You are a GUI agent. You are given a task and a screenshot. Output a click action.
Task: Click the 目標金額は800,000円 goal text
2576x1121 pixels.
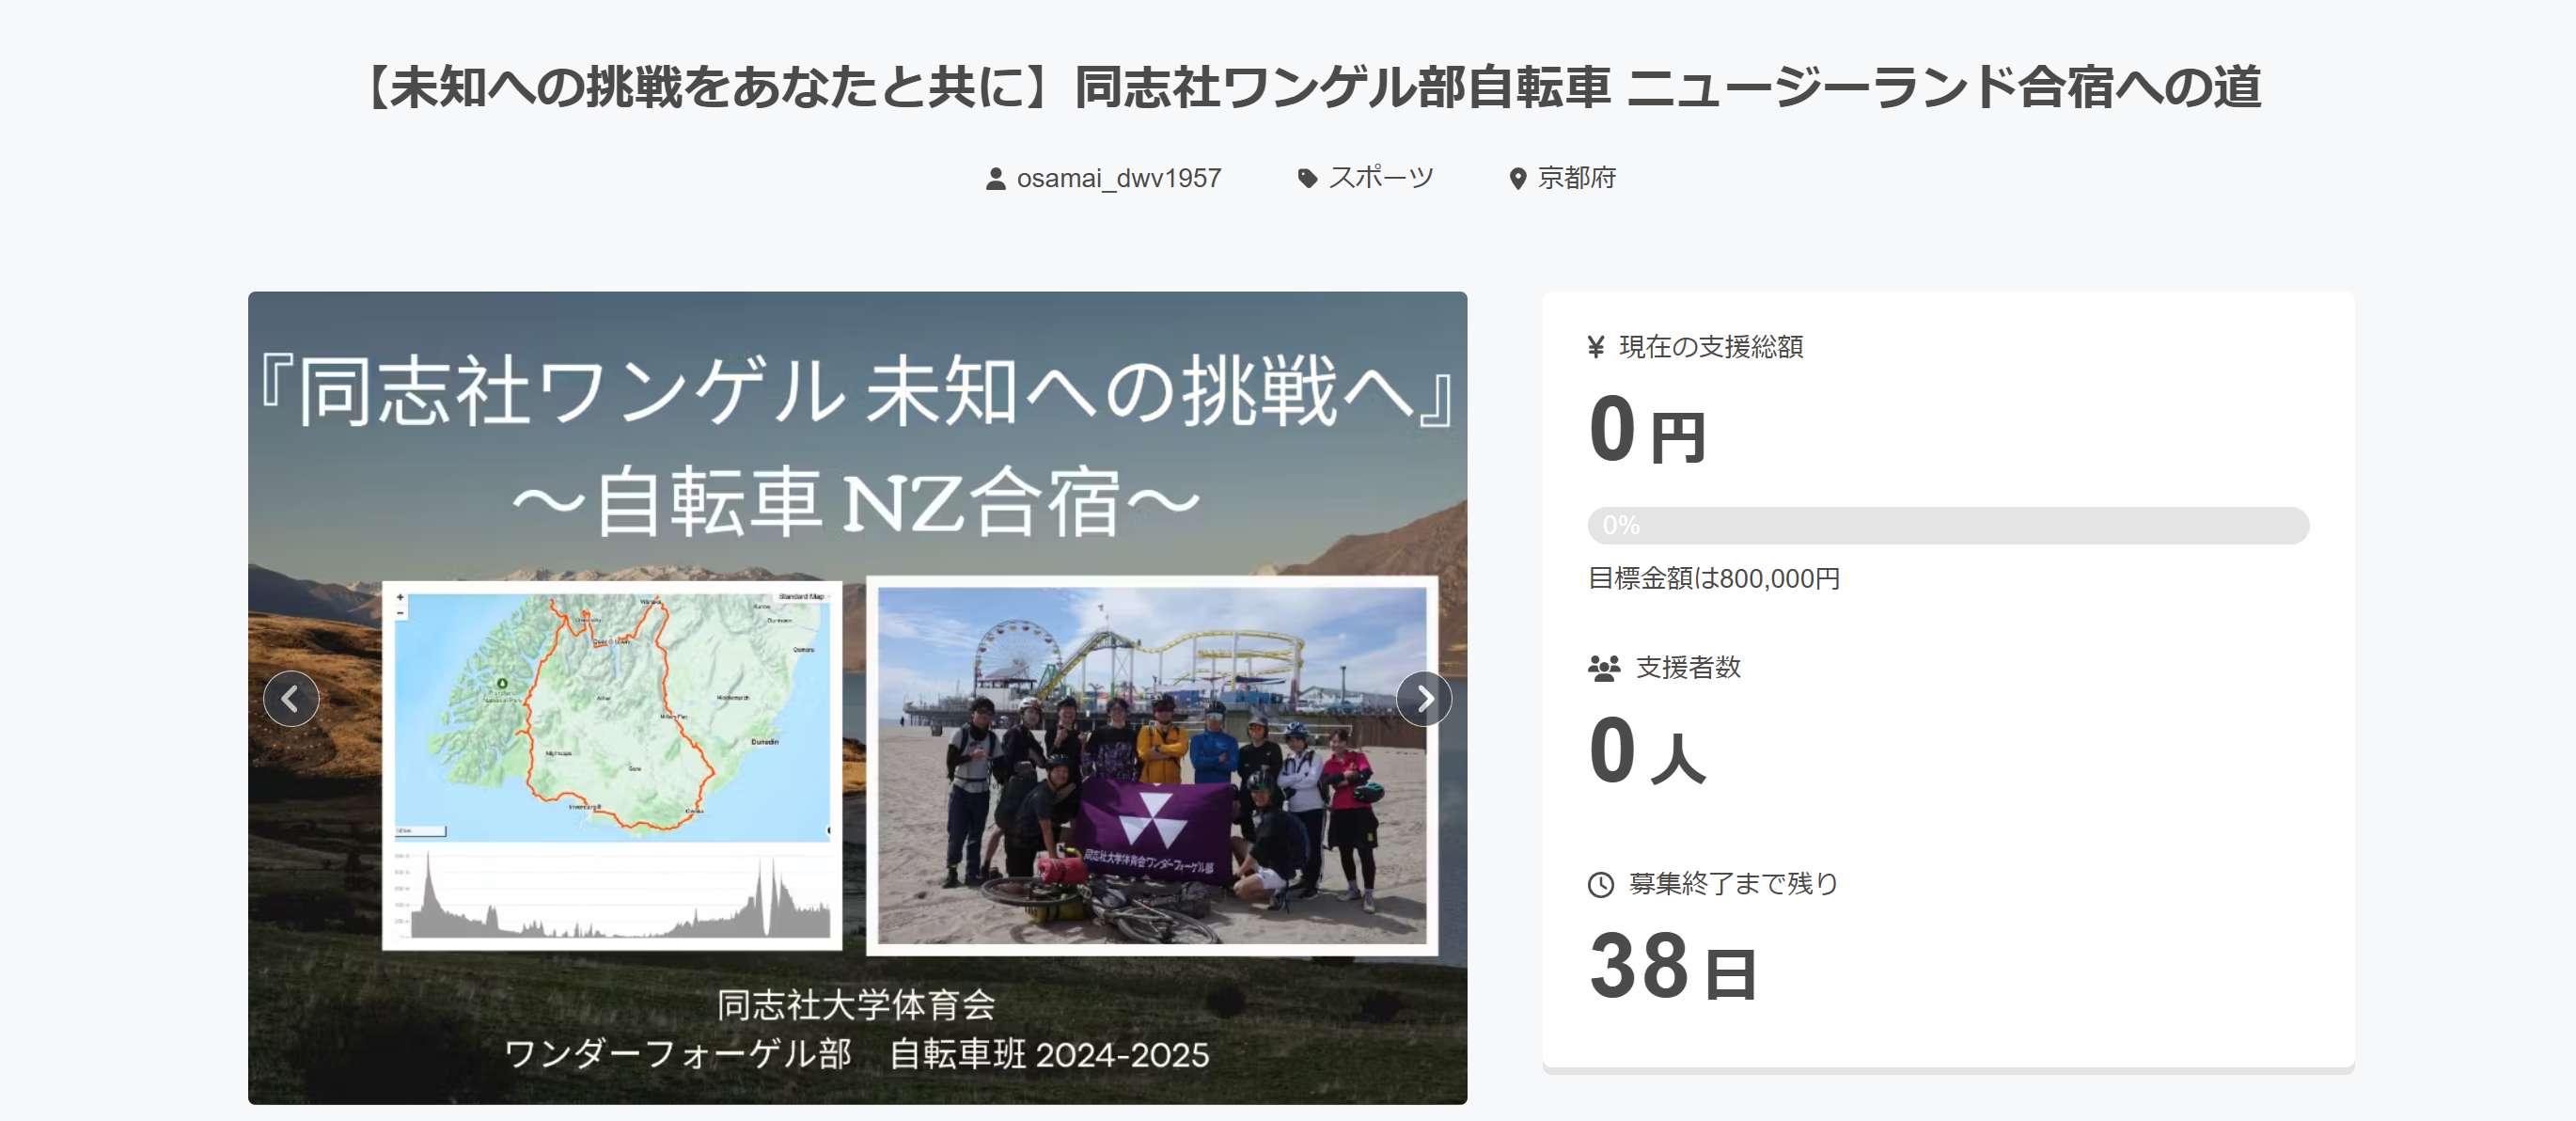pyautogui.click(x=1713, y=579)
